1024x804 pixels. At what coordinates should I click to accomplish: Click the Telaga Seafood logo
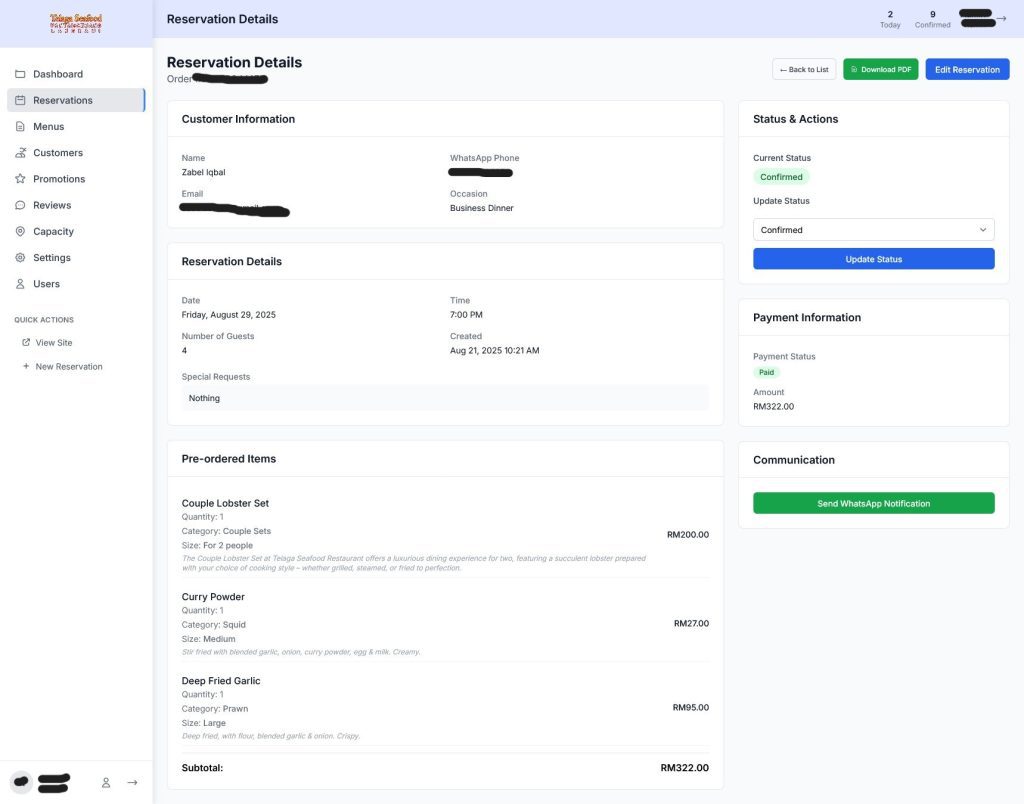pos(76,23)
